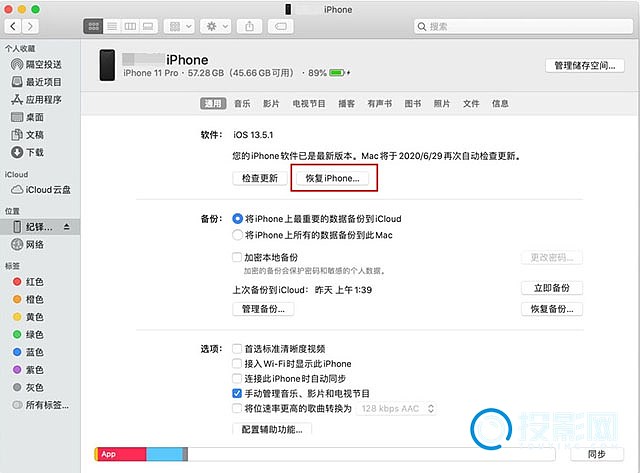This screenshot has width=640, height=473.
Task: Enable 加密本地备份 checkbox
Action: pos(237,257)
